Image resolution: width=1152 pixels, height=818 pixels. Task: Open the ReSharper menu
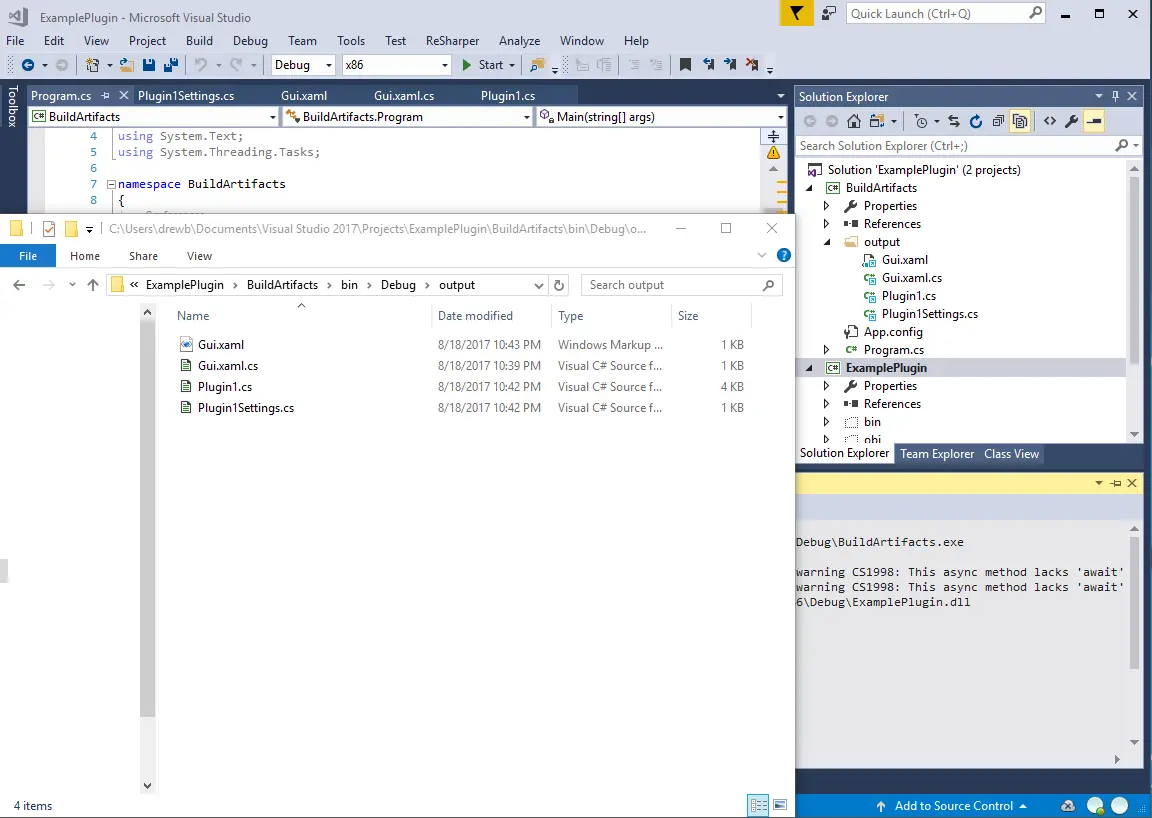click(x=453, y=41)
